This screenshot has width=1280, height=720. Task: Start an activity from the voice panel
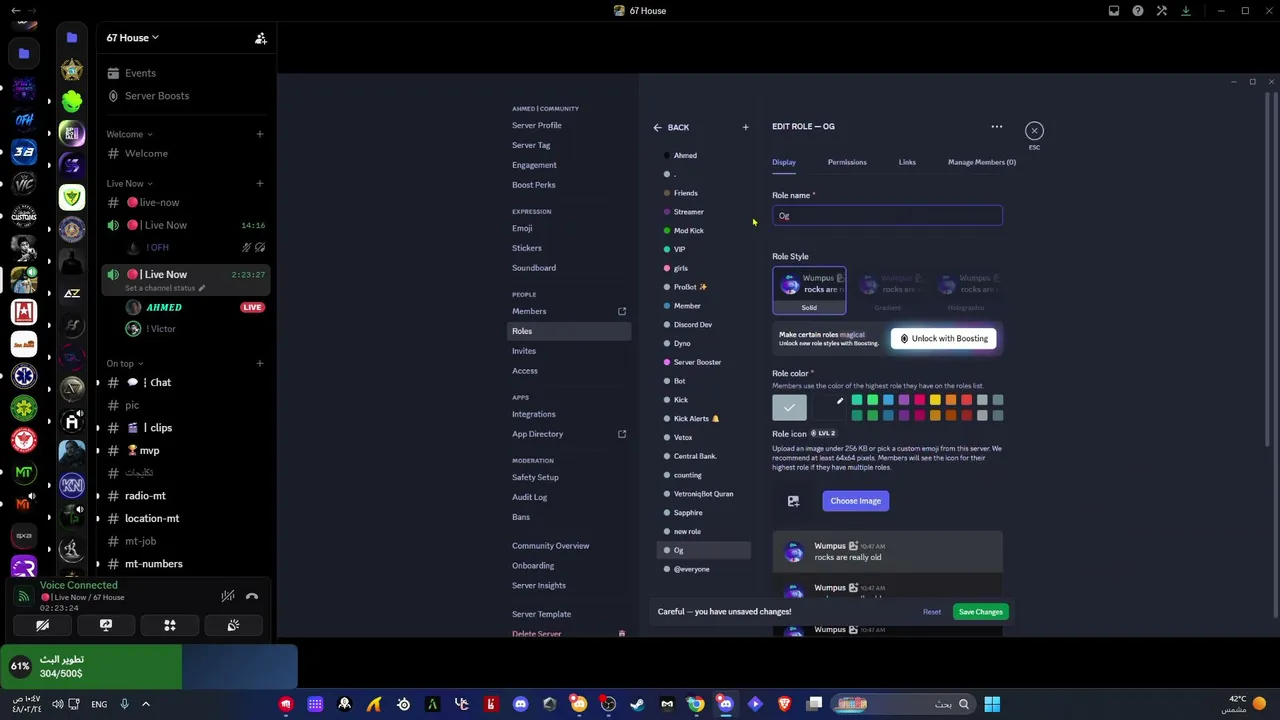[170, 625]
